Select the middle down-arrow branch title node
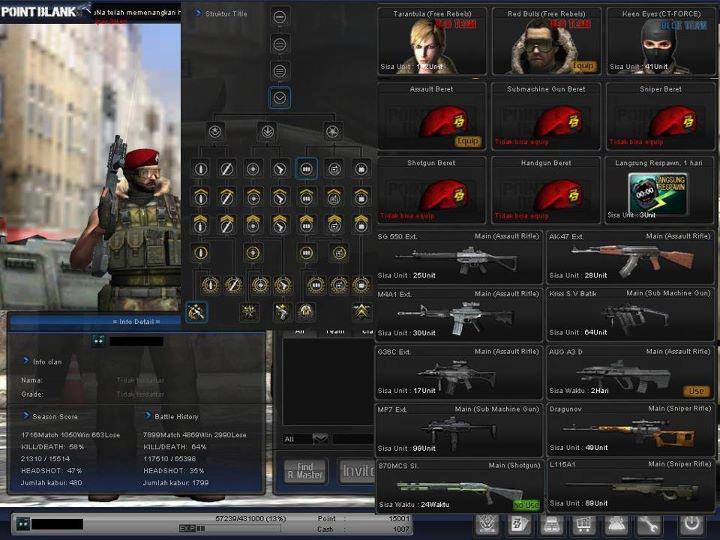 point(267,132)
